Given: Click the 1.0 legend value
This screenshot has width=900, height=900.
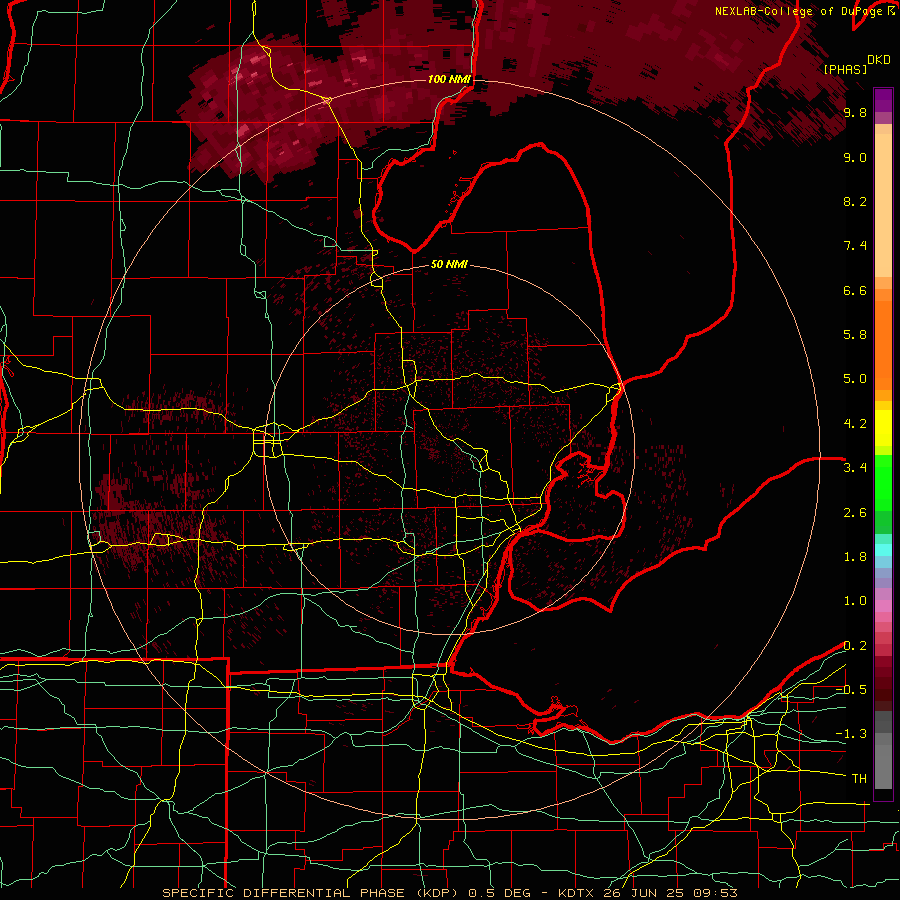Looking at the screenshot, I should tap(855, 601).
